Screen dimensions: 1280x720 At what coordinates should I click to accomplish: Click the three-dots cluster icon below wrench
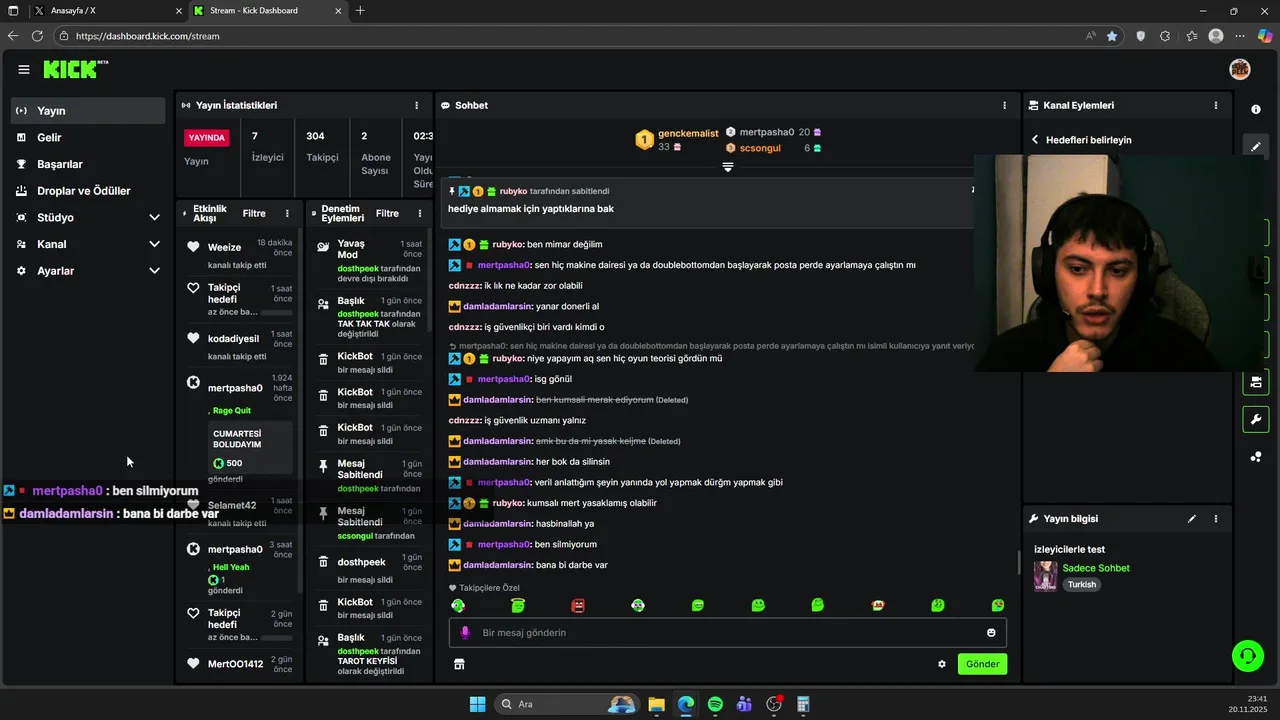point(1256,457)
